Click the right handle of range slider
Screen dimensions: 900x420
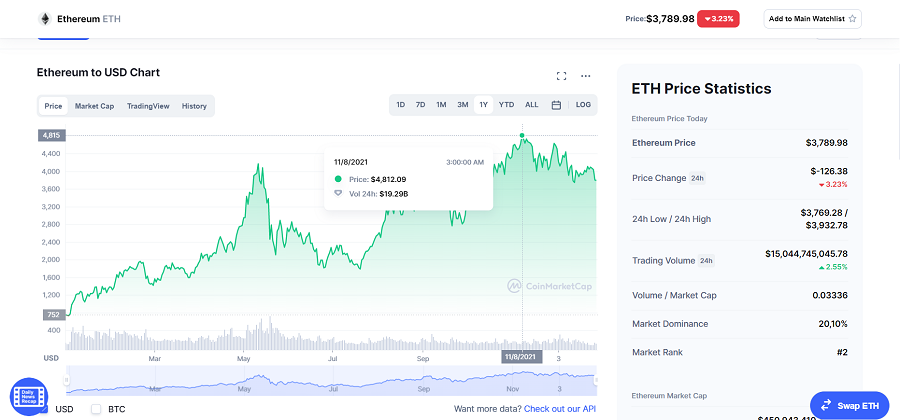[x=596, y=380]
